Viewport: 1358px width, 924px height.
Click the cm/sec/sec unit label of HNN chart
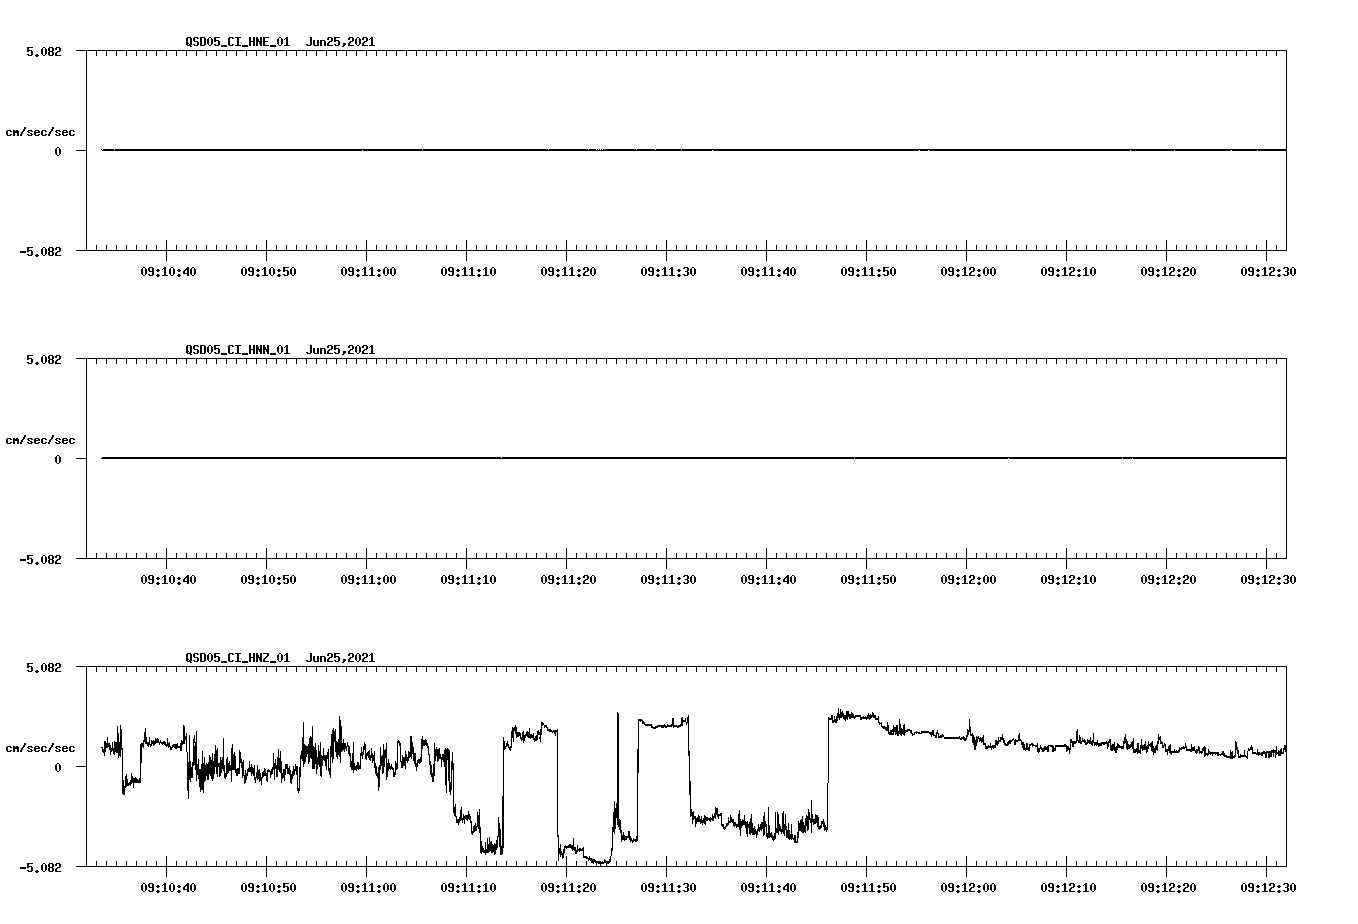click(40, 440)
